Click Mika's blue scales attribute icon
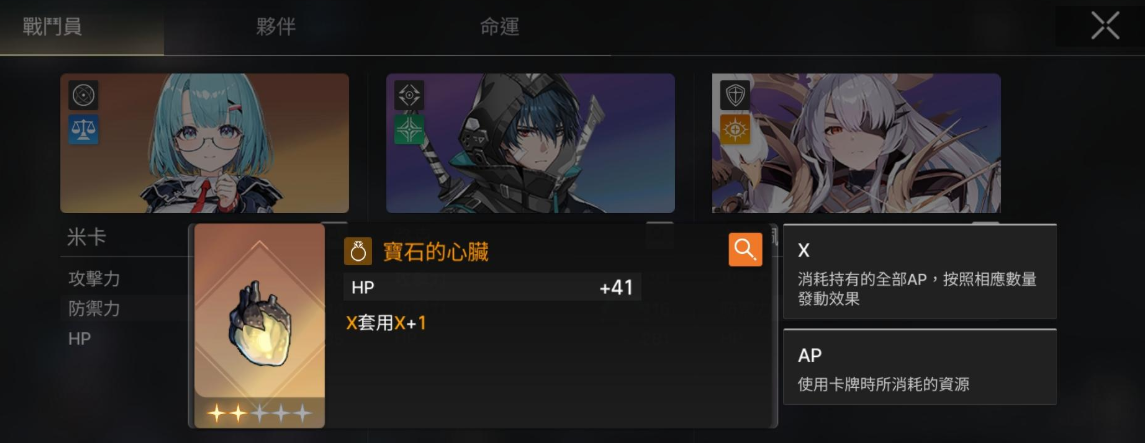Image resolution: width=1145 pixels, height=443 pixels. [x=83, y=129]
